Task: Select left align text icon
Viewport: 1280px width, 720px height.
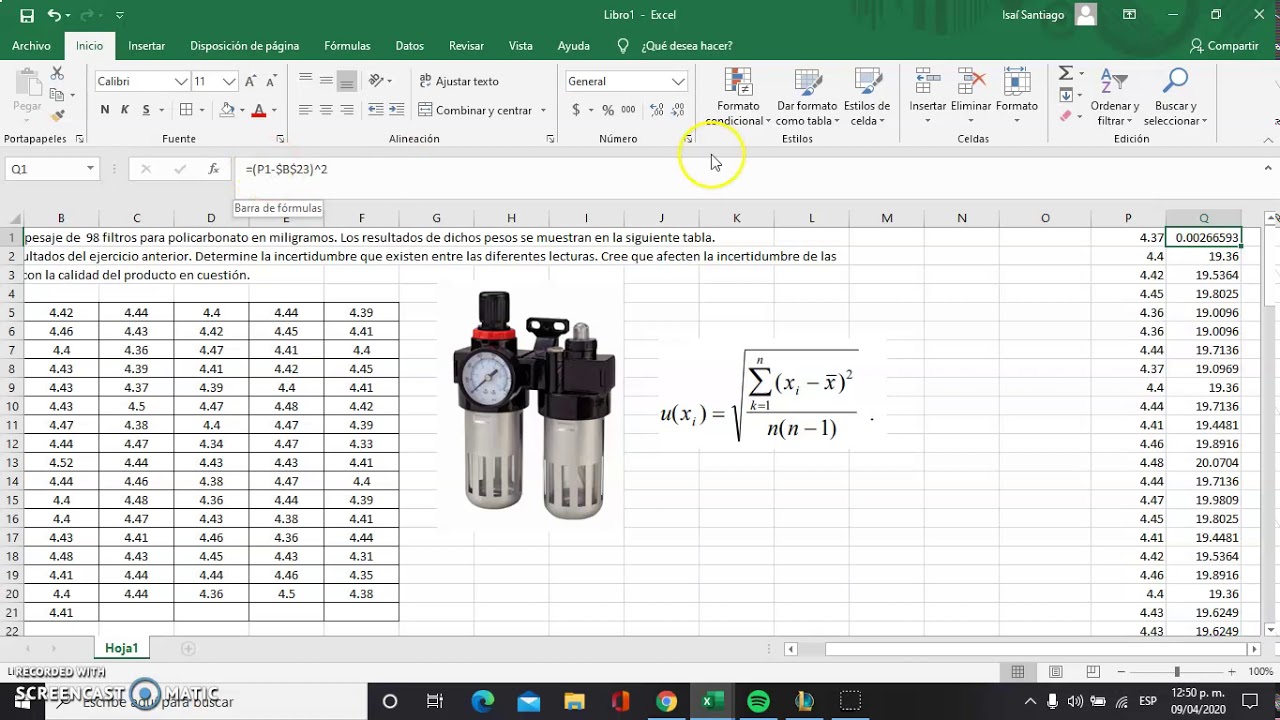Action: [x=305, y=110]
